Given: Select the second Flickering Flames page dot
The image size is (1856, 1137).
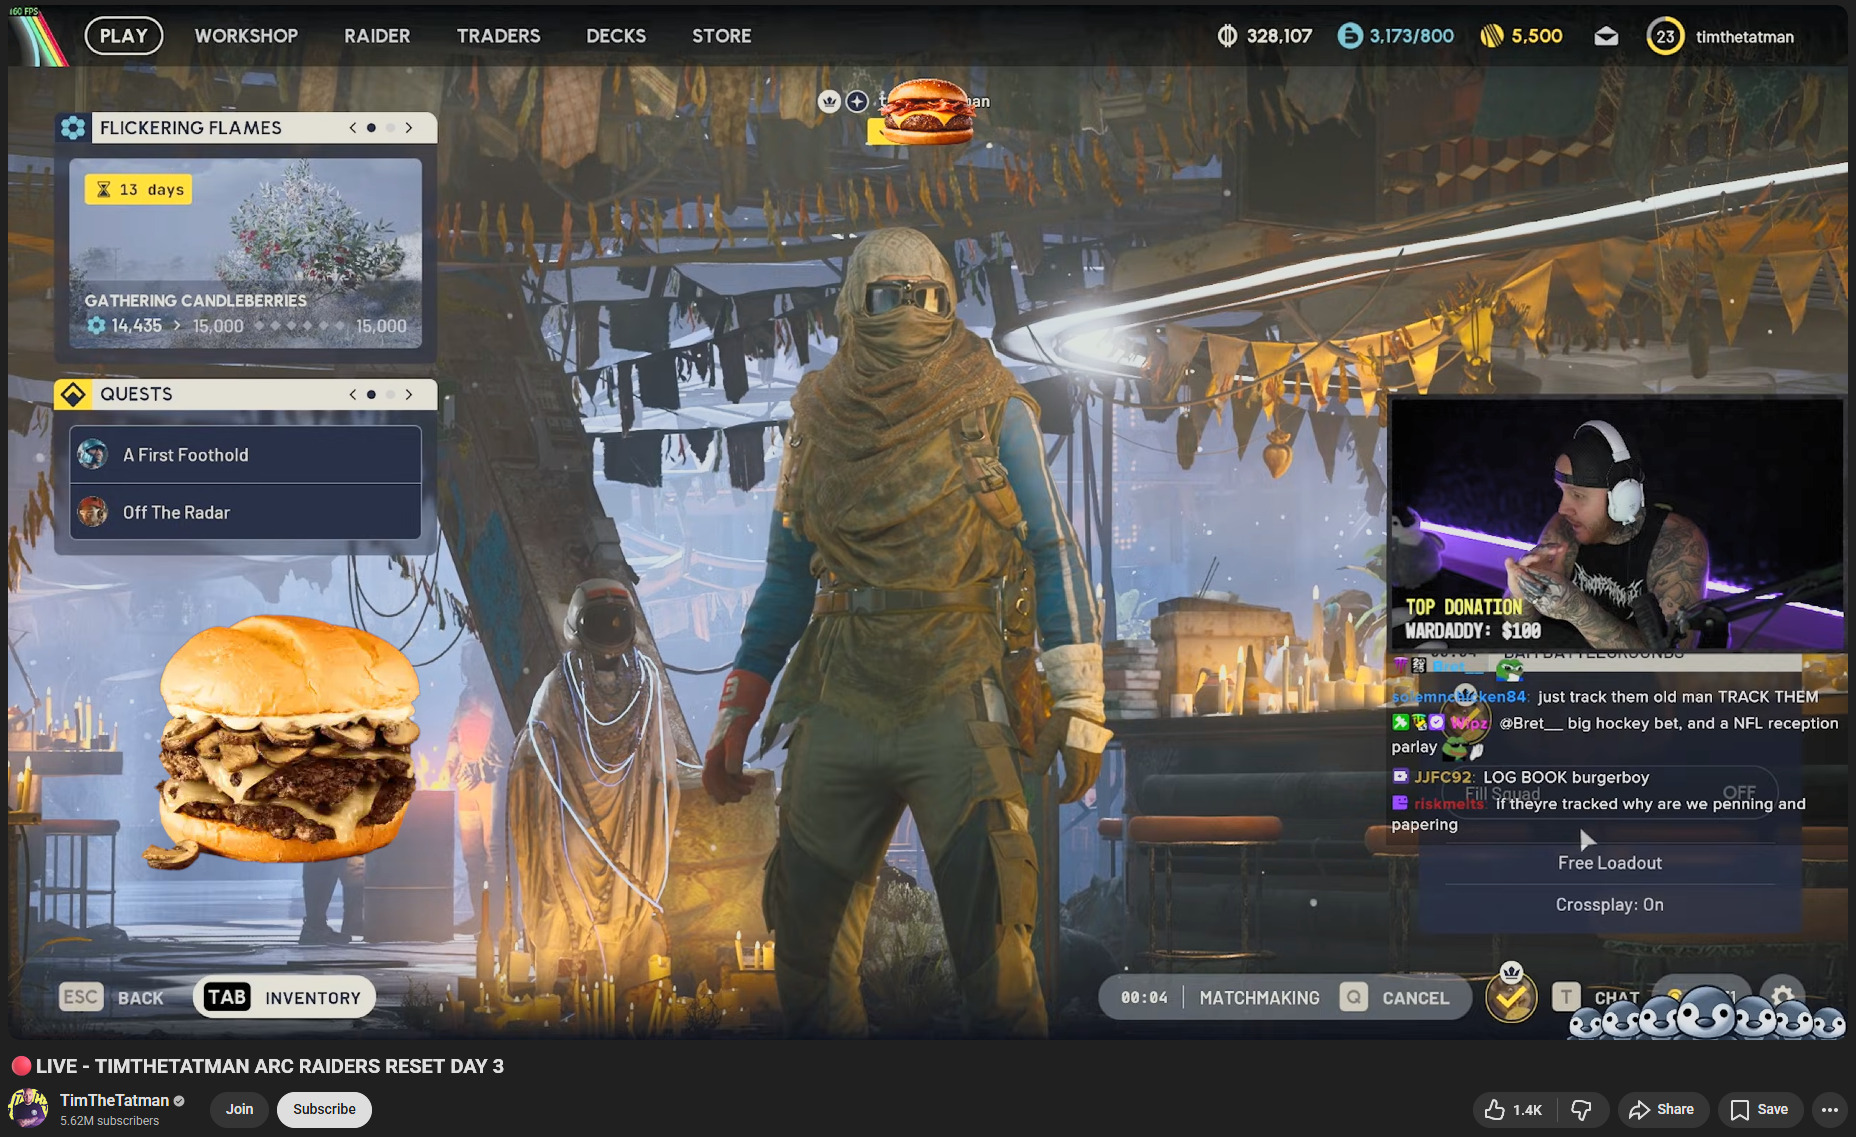Looking at the screenshot, I should (390, 128).
